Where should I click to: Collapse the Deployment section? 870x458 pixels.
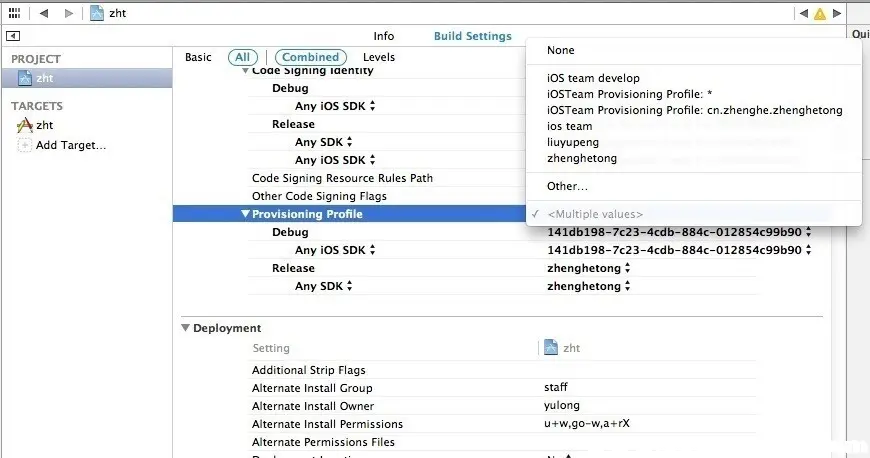185,328
